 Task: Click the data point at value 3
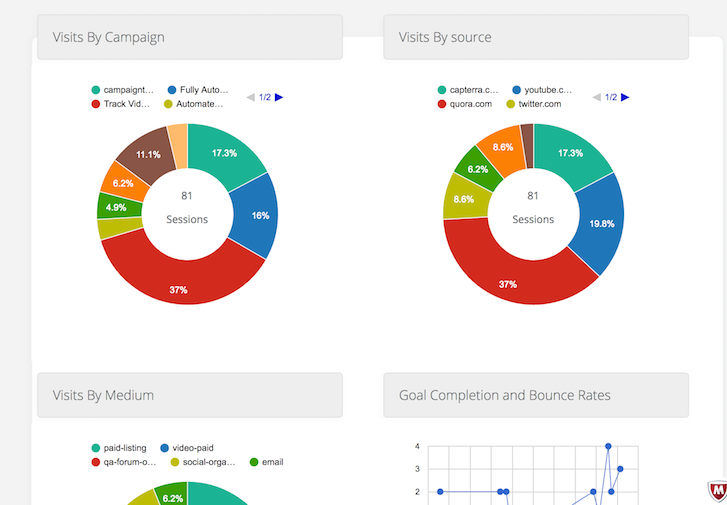(620, 469)
